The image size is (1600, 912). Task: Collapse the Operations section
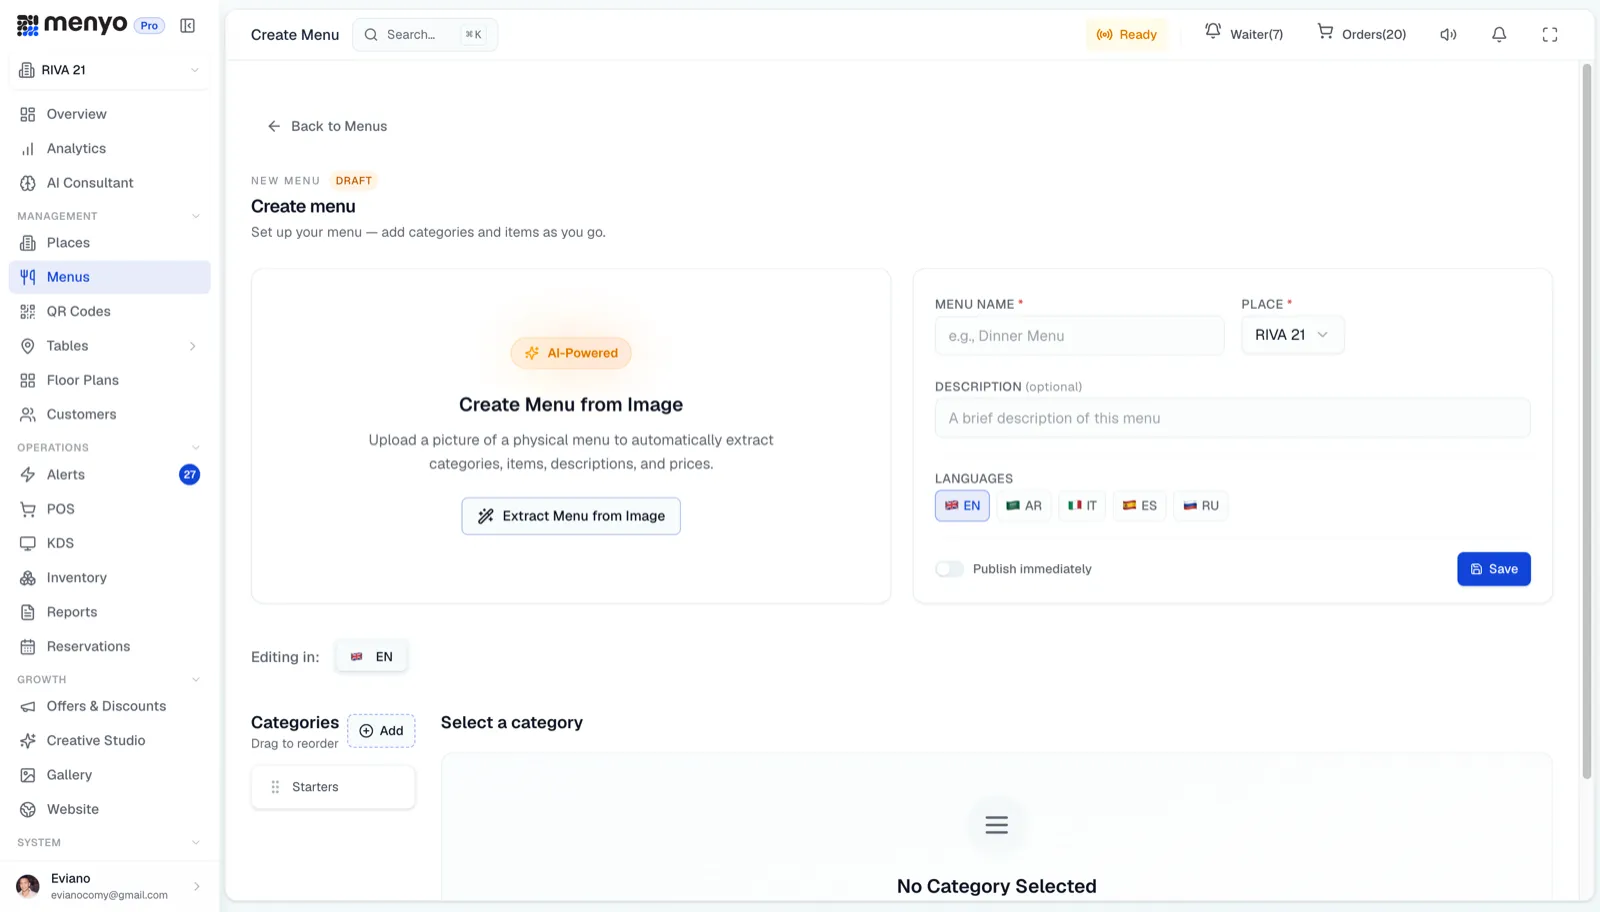coord(195,447)
